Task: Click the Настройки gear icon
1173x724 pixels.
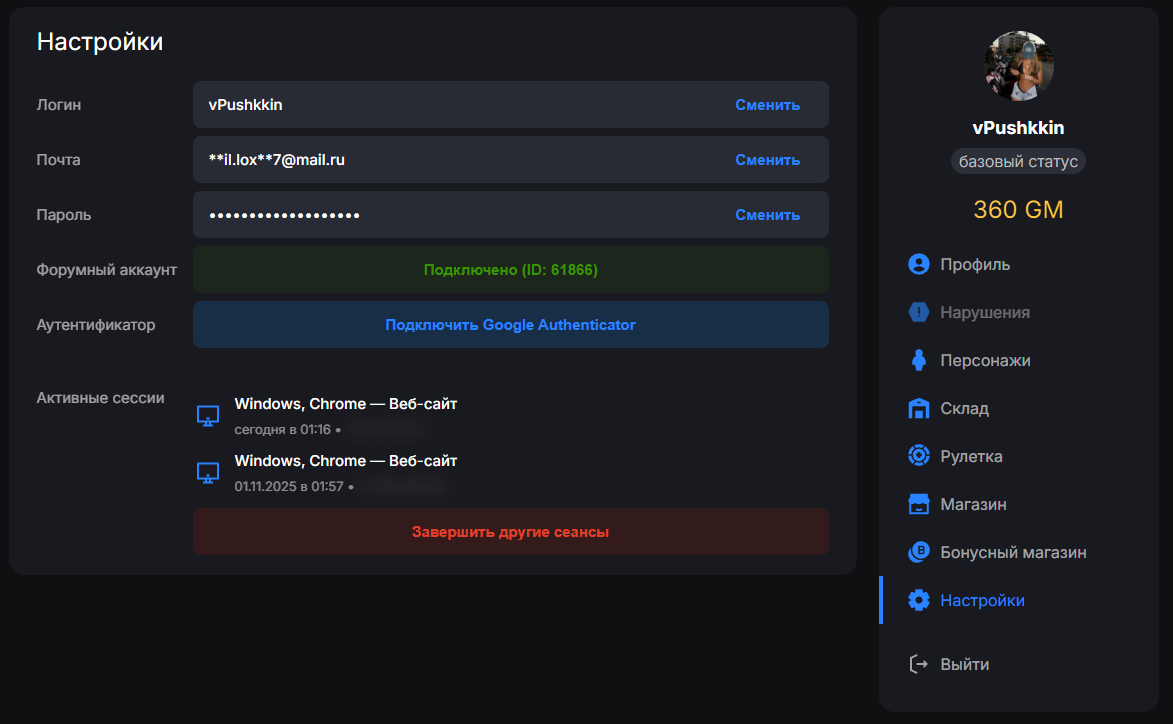Action: pyautogui.click(x=918, y=600)
